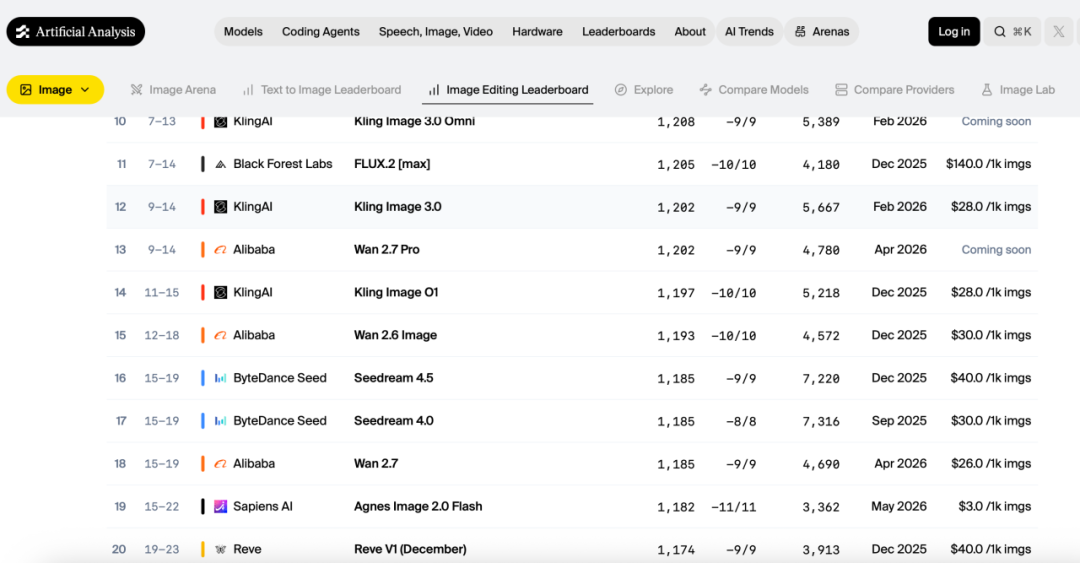The image size is (1080, 563).
Task: Click the Black Forest Labs creator name
Action: [282, 164]
